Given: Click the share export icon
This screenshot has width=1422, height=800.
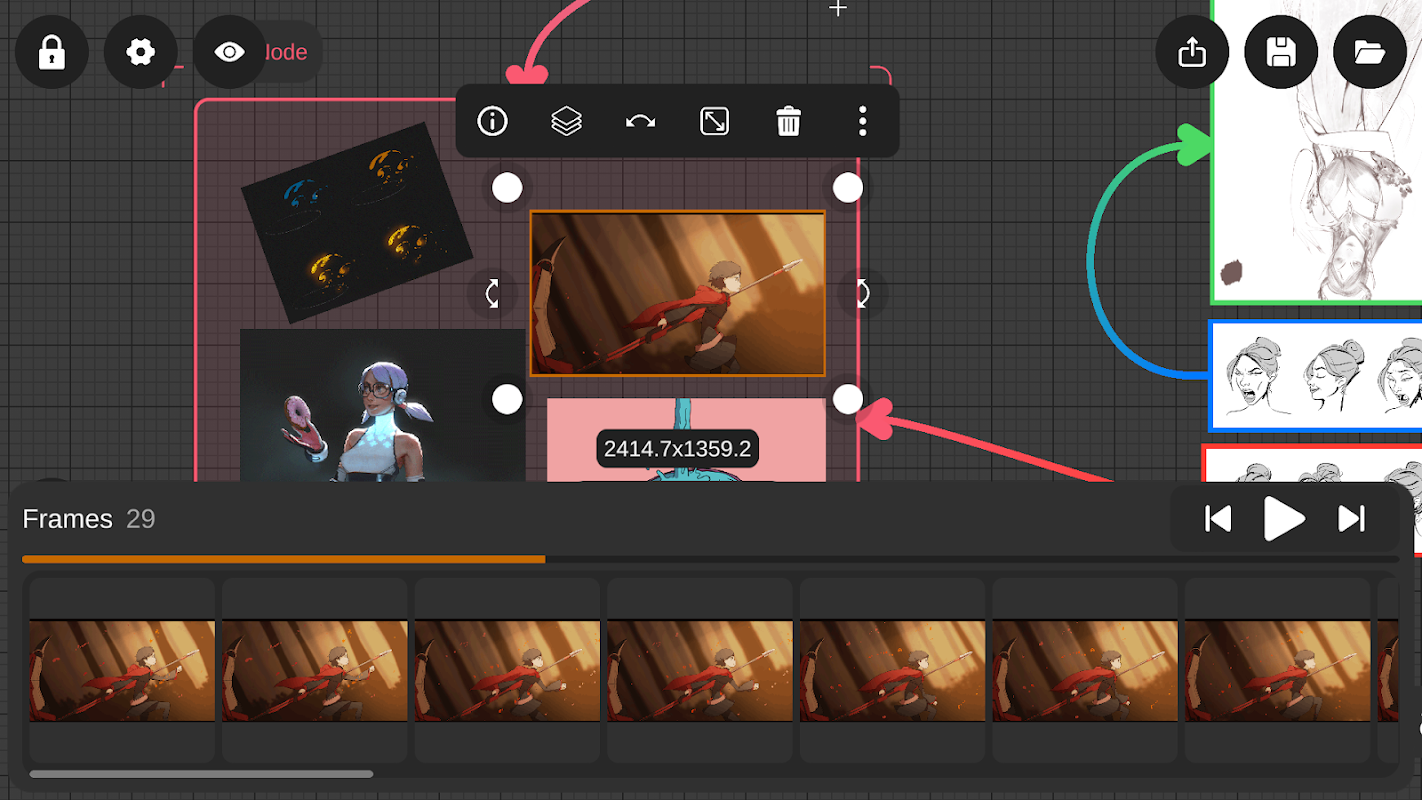Looking at the screenshot, I should [1192, 52].
